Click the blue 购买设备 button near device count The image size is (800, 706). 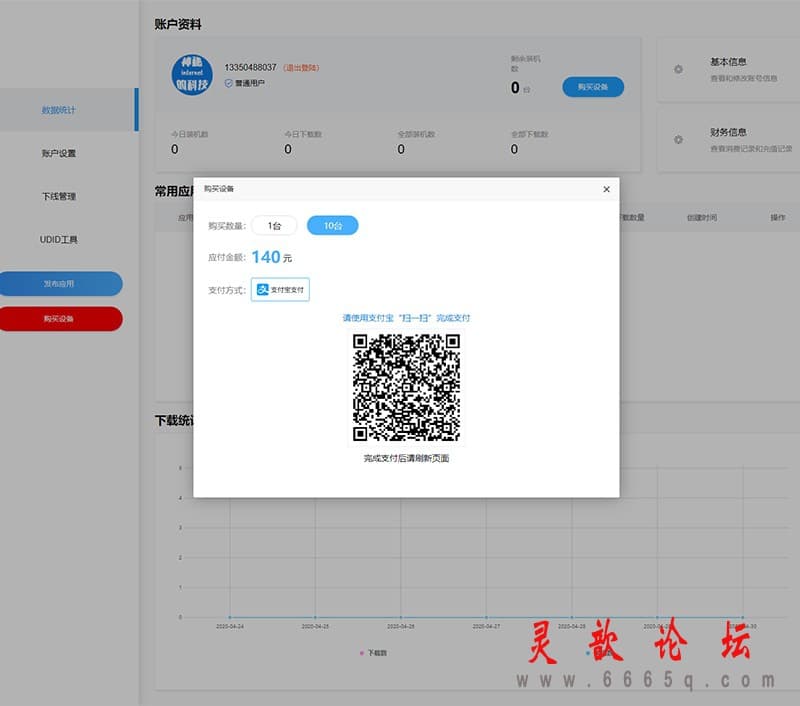[593, 87]
